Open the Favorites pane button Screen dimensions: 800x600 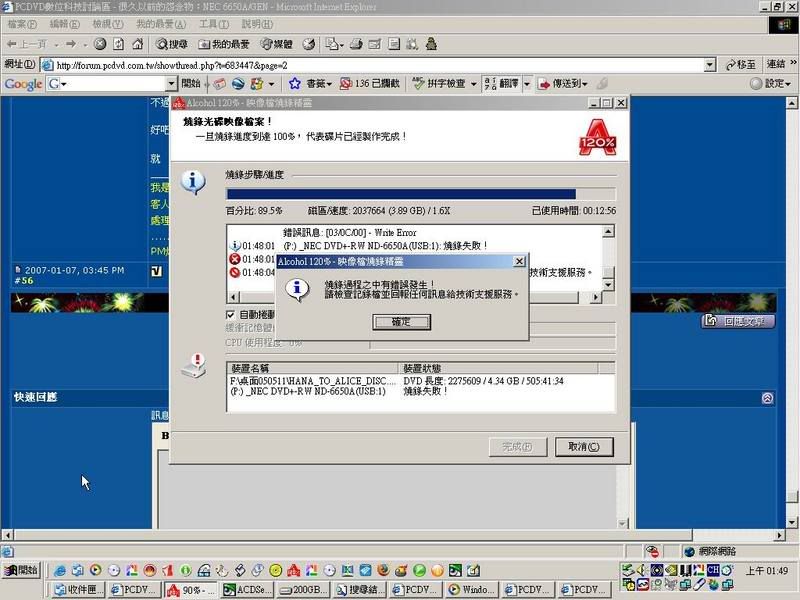[223, 44]
